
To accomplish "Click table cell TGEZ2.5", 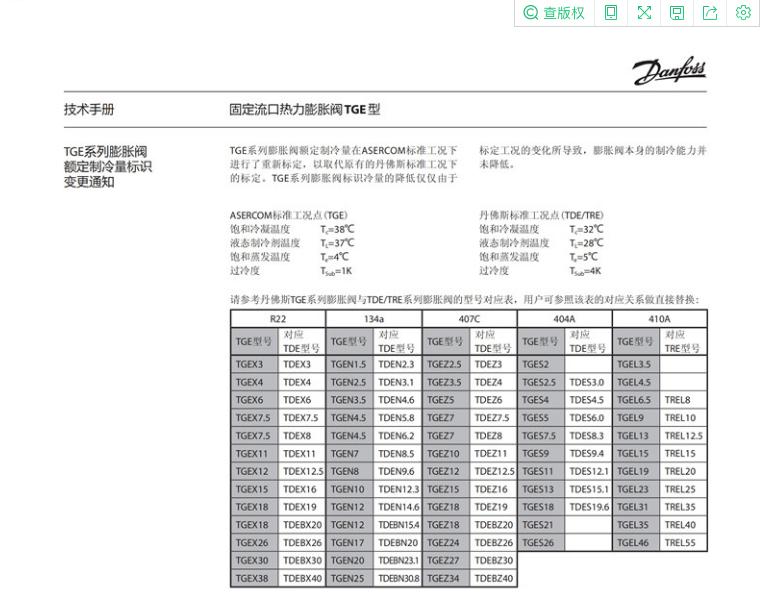I will click(446, 364).
